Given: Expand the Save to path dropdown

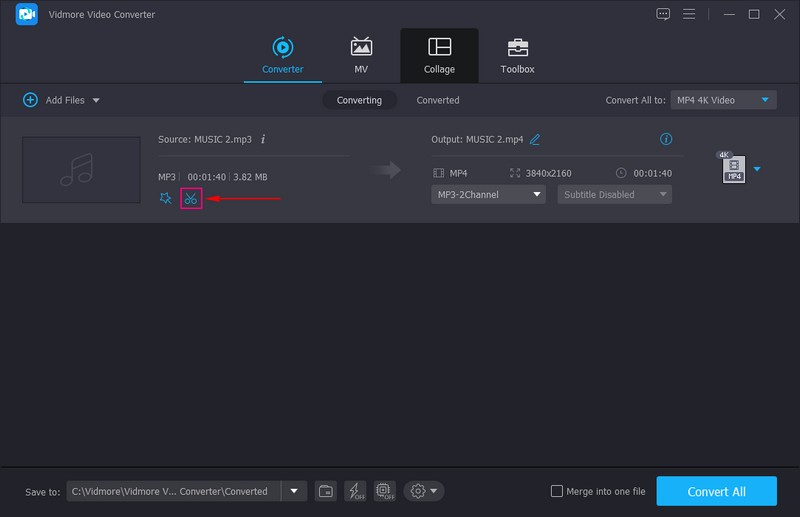Looking at the screenshot, I should (294, 491).
